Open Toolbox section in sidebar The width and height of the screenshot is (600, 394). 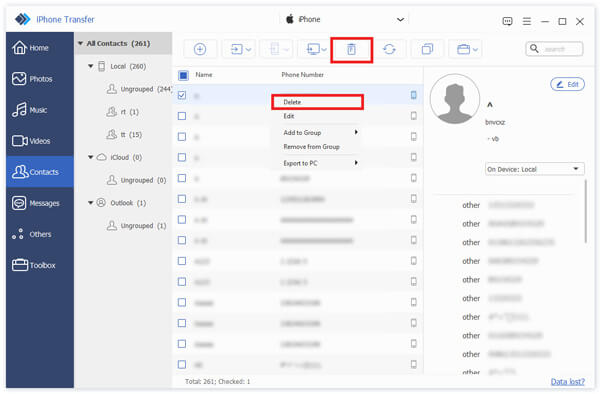click(x=39, y=265)
